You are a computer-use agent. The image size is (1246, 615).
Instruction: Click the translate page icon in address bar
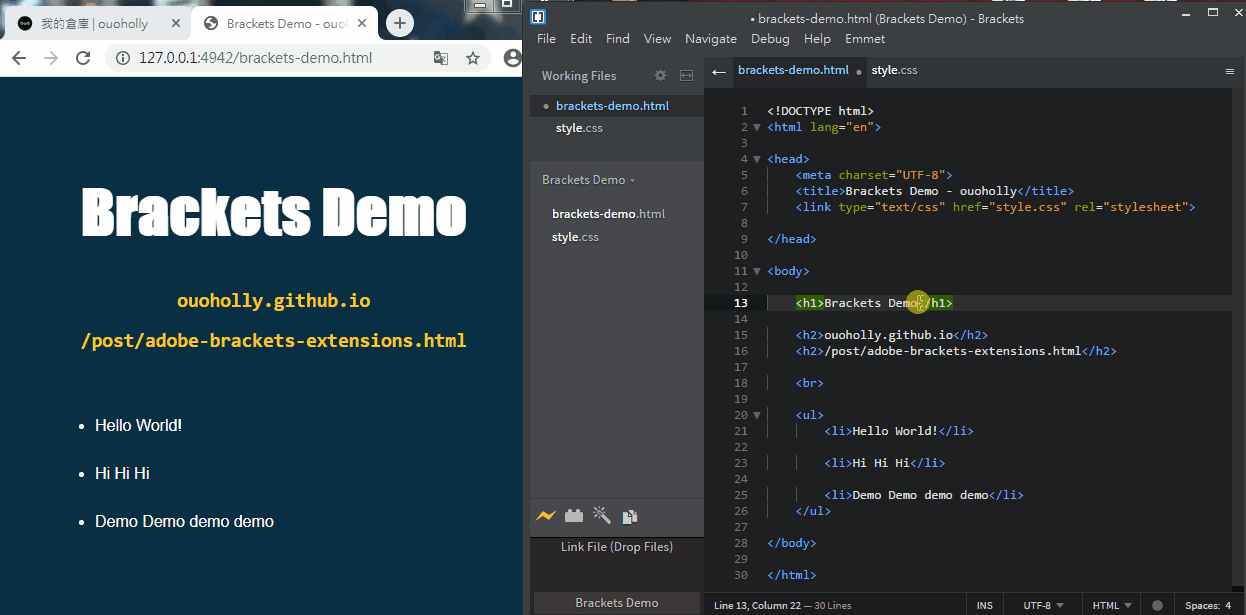(x=441, y=58)
